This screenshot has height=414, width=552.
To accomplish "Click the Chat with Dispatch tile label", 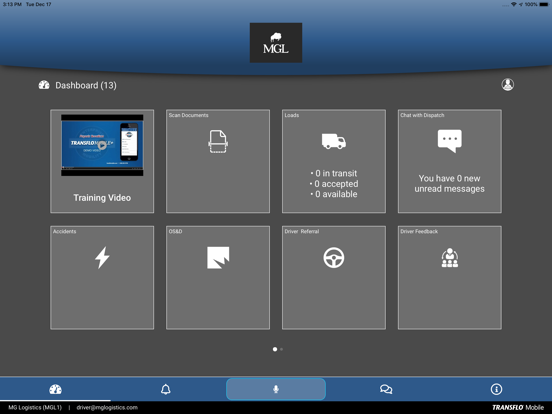I will 422,115.
